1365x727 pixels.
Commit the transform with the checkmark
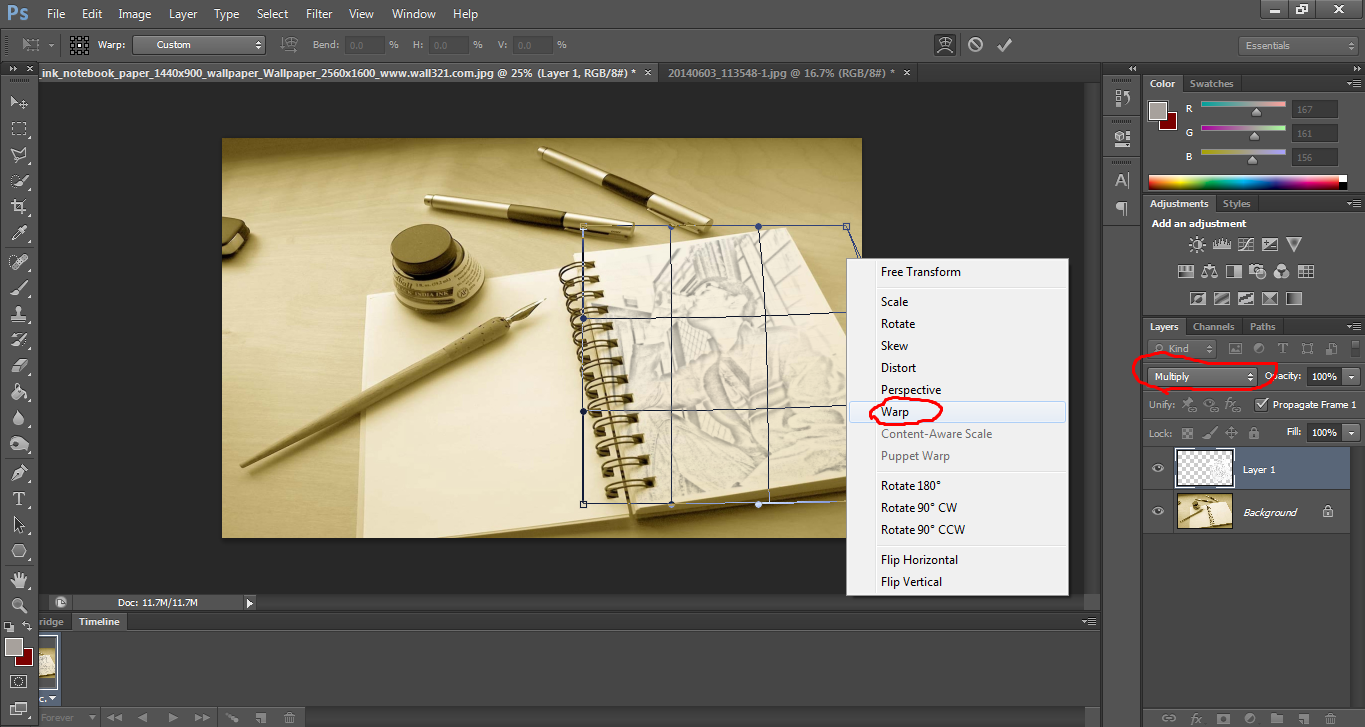(x=1005, y=45)
